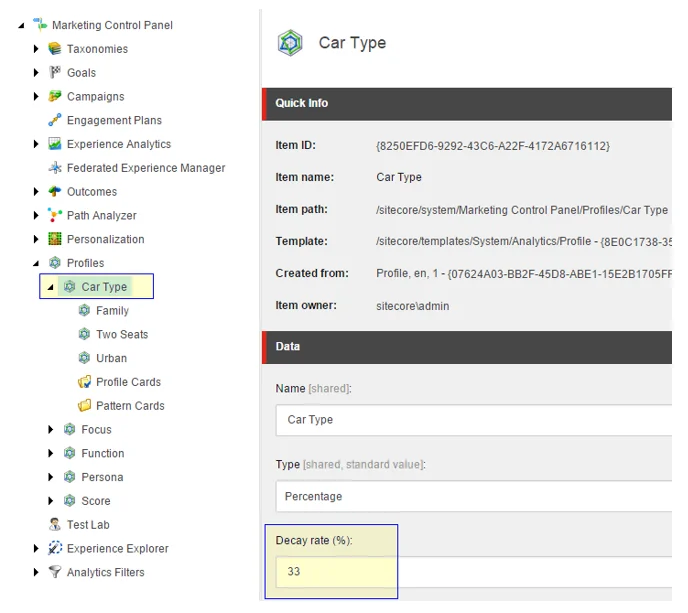
Task: Collapse the Marketing Control Panel node
Action: 21,25
